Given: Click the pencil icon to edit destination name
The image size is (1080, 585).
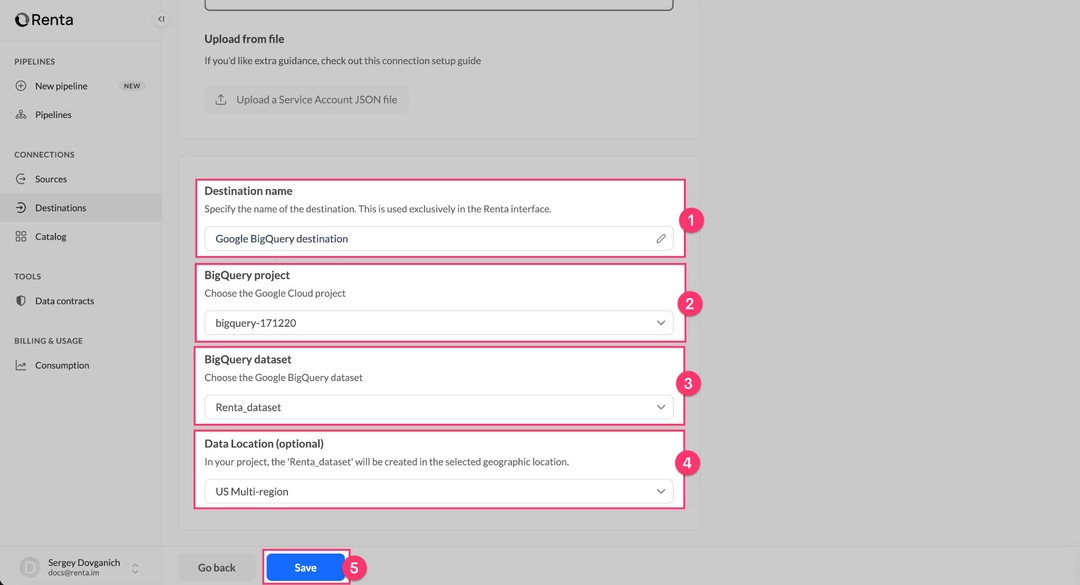Looking at the screenshot, I should click(x=659, y=238).
